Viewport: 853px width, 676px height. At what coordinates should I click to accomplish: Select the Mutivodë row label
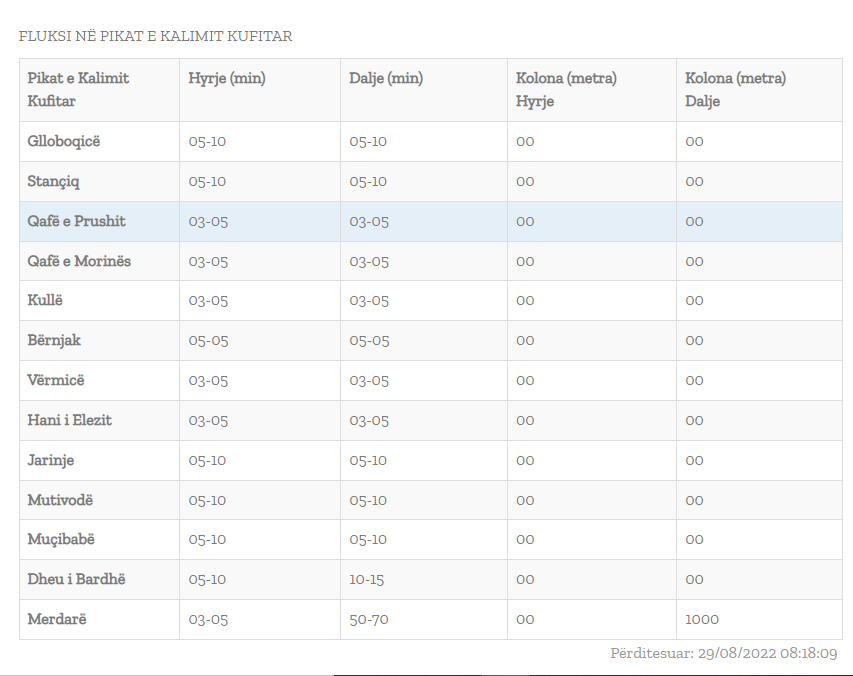tap(60, 500)
